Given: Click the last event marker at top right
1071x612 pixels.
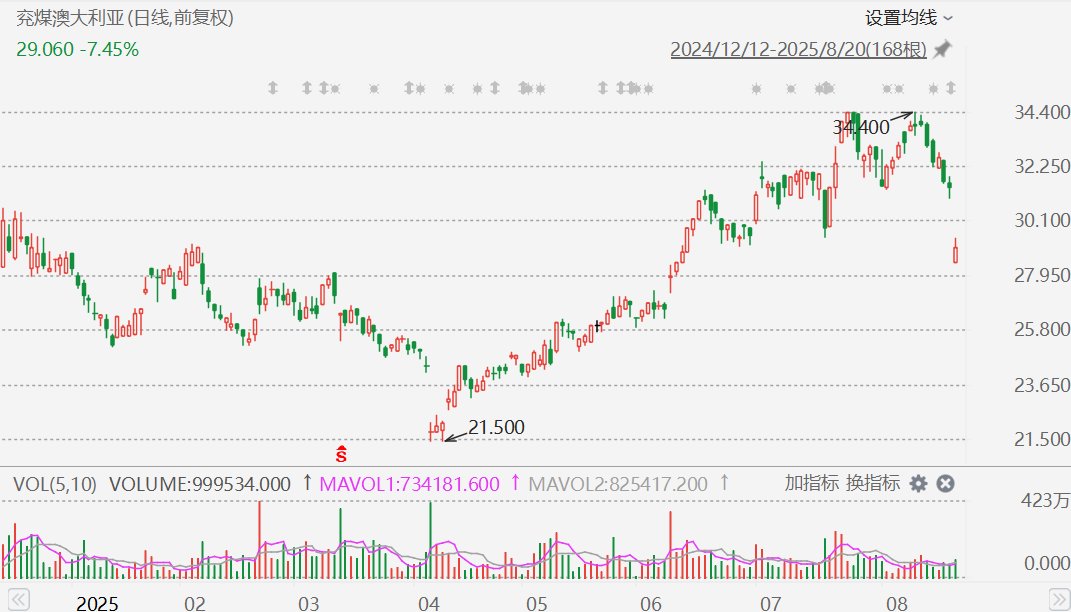Looking at the screenshot, I should pos(950,88).
